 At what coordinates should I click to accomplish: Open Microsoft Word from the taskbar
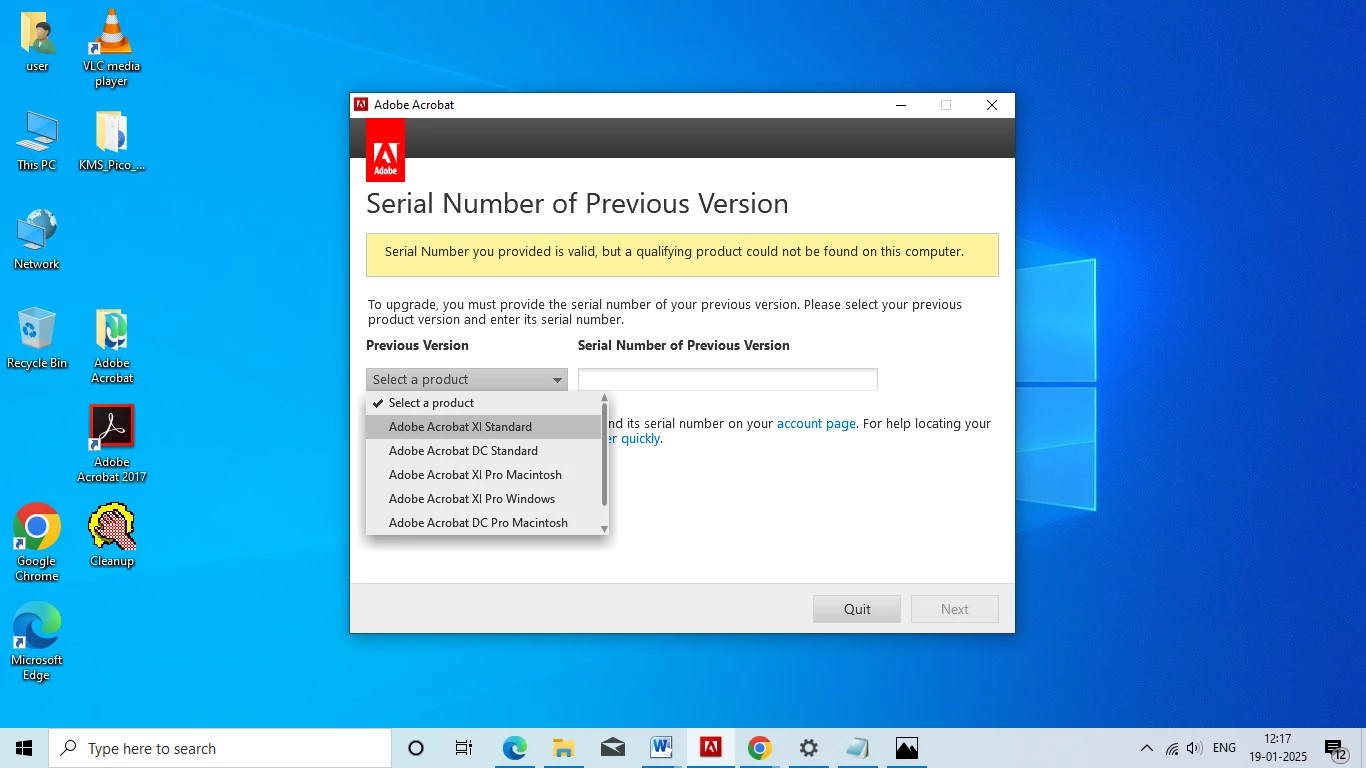(661, 748)
